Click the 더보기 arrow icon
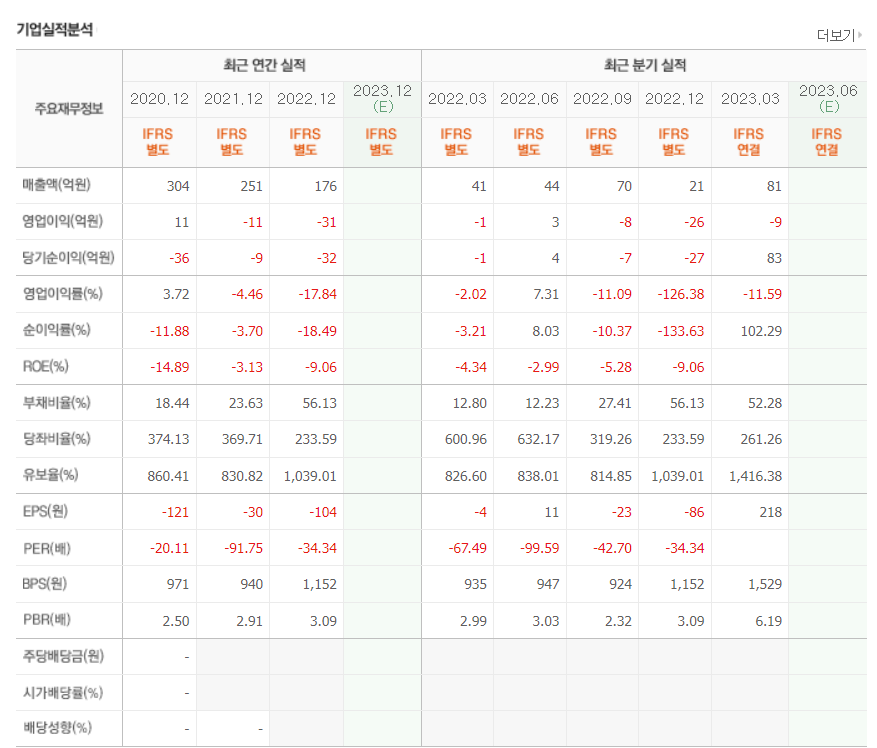Image resolution: width=877 pixels, height=748 pixels. [x=860, y=35]
